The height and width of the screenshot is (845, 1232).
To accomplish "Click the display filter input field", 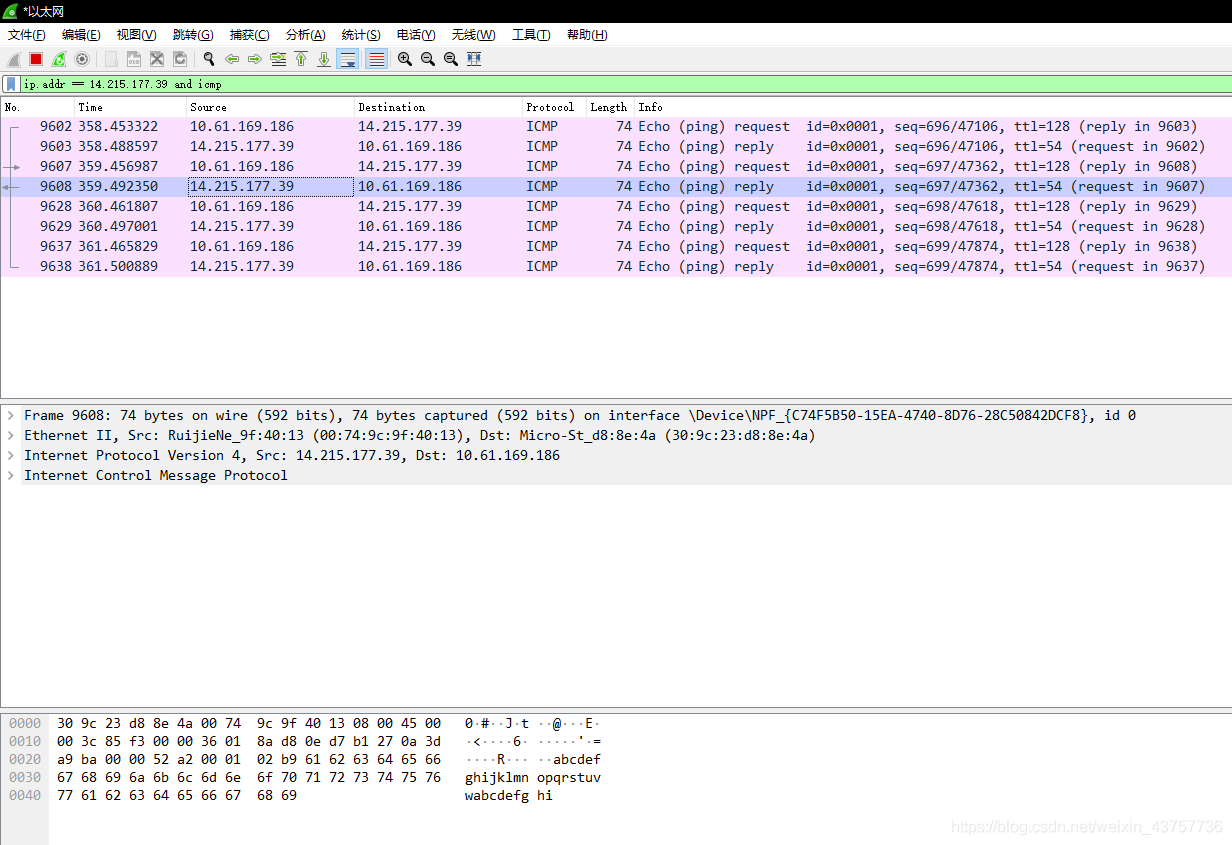I will 625,84.
